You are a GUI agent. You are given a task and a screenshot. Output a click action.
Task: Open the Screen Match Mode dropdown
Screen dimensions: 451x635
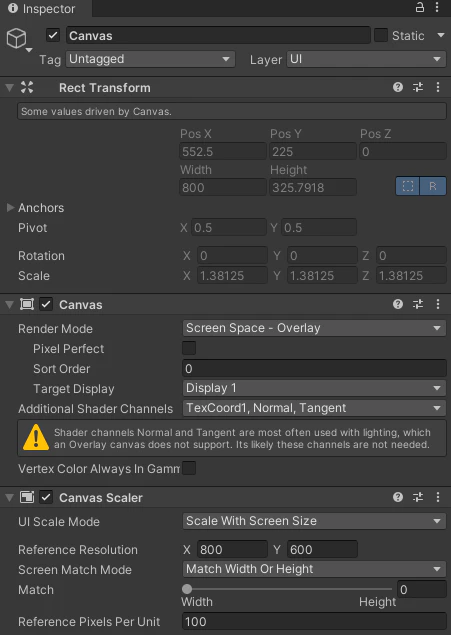point(314,569)
